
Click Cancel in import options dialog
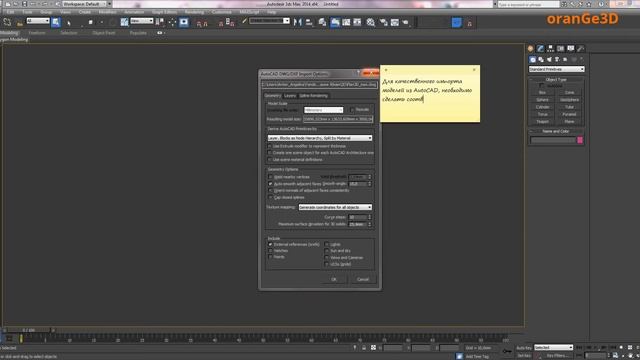[363, 279]
